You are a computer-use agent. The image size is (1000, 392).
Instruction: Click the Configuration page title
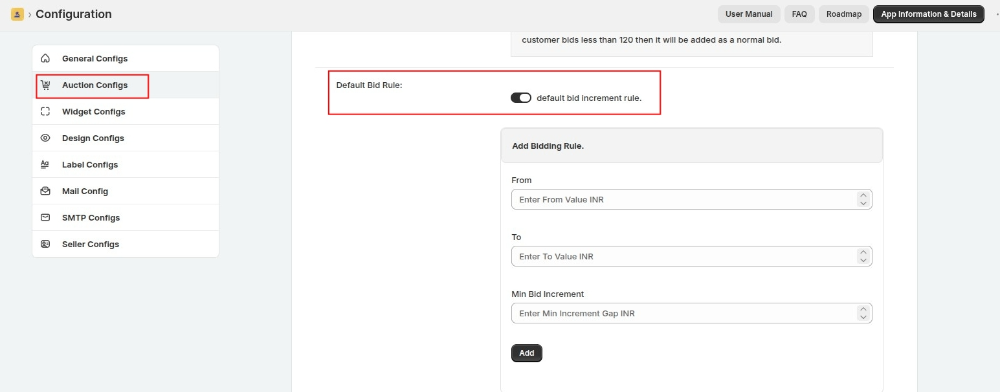(73, 14)
